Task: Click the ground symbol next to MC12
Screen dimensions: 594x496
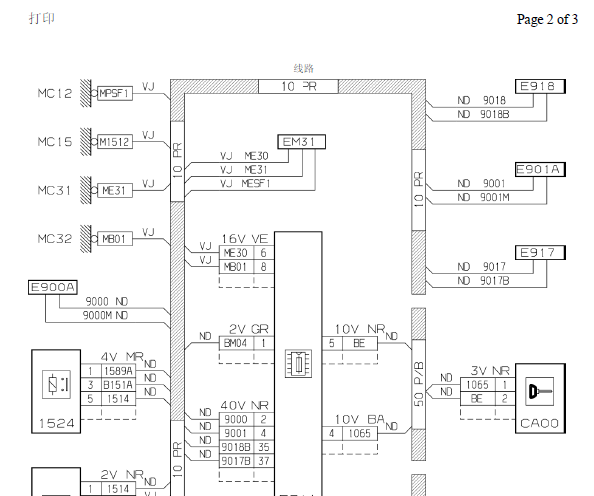Action: [x=86, y=93]
